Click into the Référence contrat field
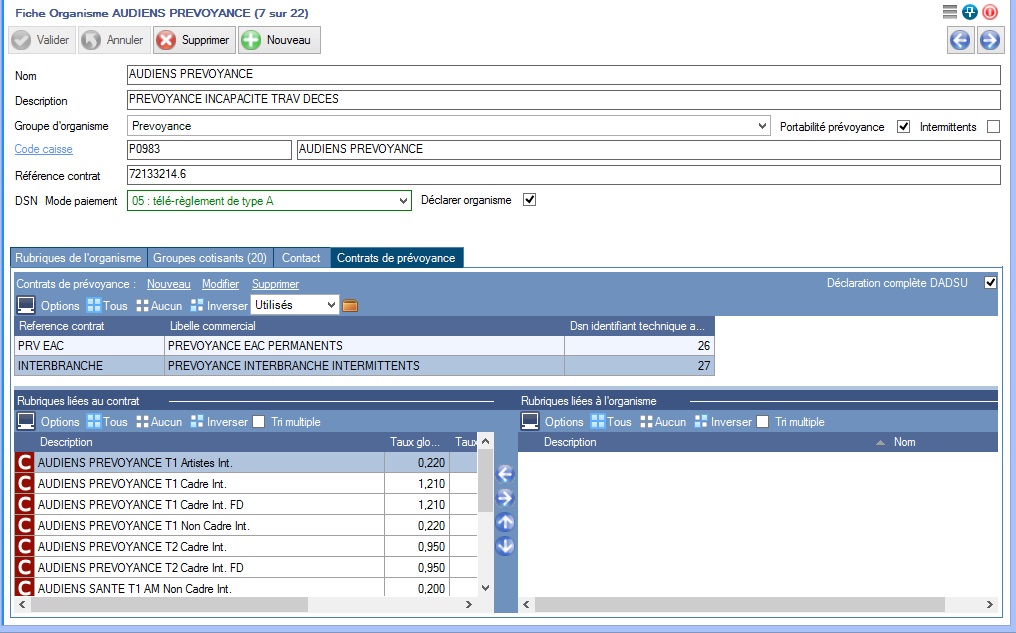Image resolution: width=1016 pixels, height=633 pixels. pyautogui.click(x=563, y=175)
